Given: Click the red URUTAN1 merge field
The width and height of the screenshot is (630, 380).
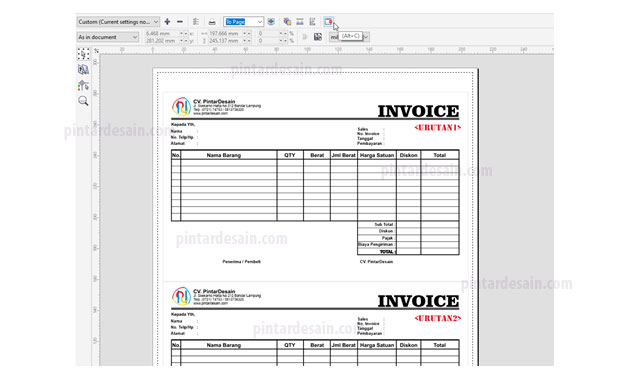Looking at the screenshot, I should point(438,128).
